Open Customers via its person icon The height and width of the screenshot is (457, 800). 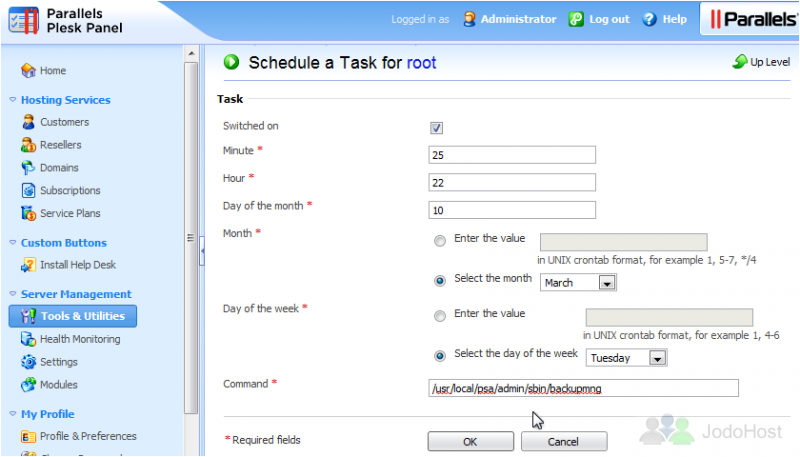click(x=28, y=122)
